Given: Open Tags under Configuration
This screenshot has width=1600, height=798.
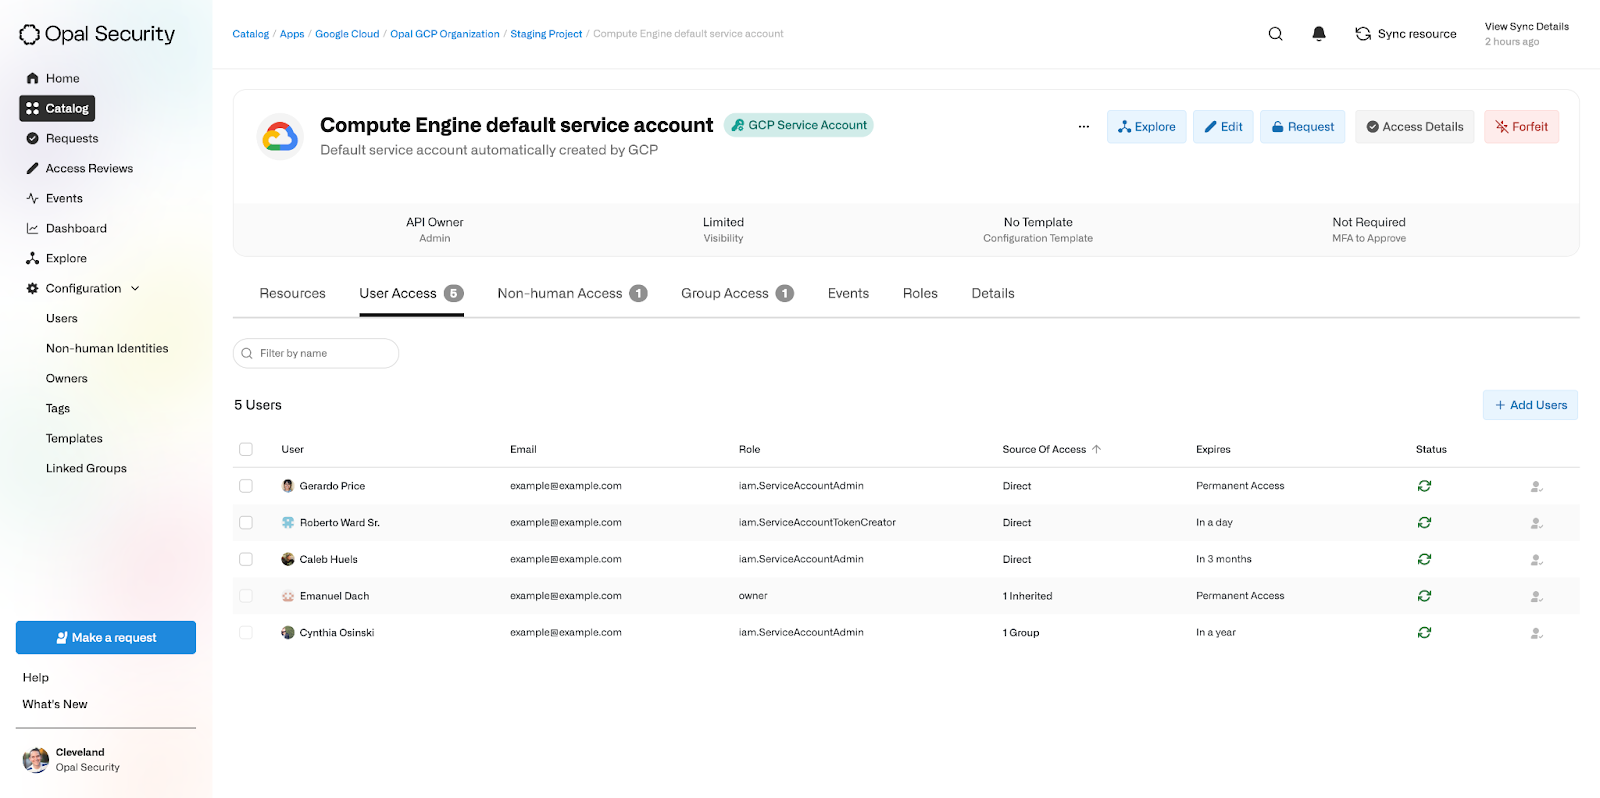Looking at the screenshot, I should tap(58, 408).
